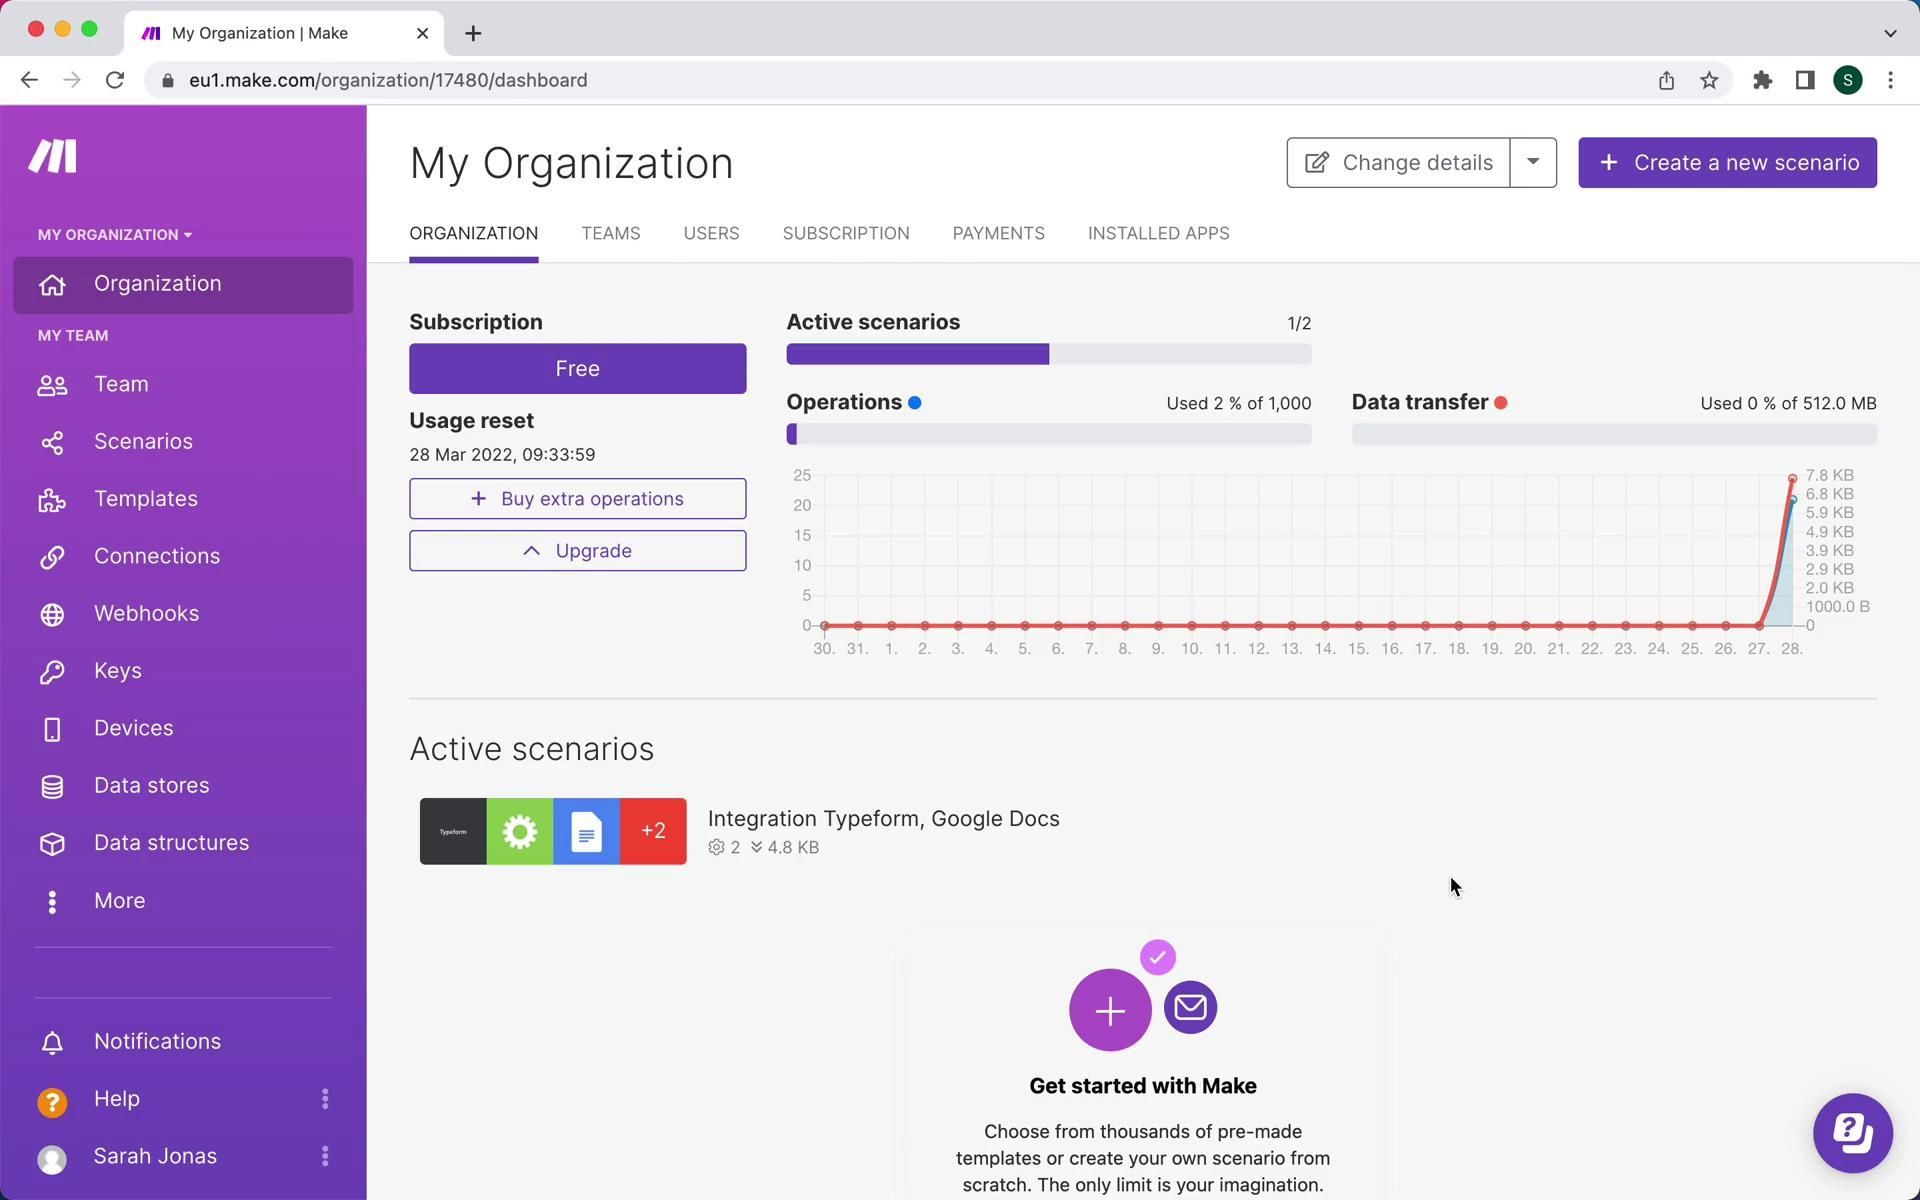Expand the More sidebar menu
This screenshot has height=1200, width=1920.
pyautogui.click(x=119, y=901)
